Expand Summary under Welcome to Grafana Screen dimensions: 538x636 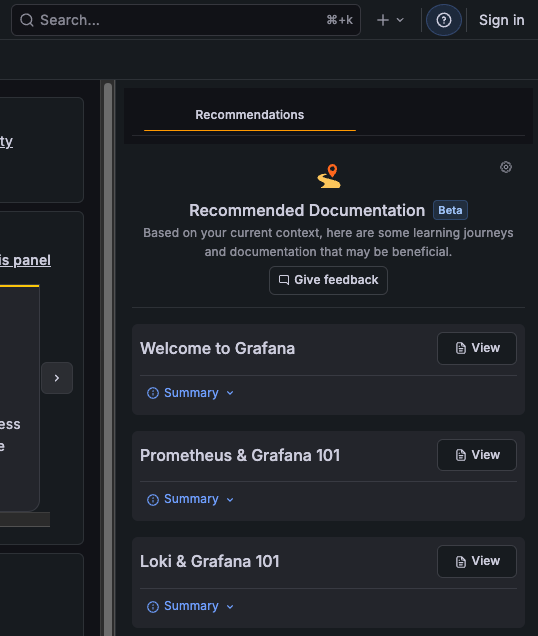[x=190, y=393]
